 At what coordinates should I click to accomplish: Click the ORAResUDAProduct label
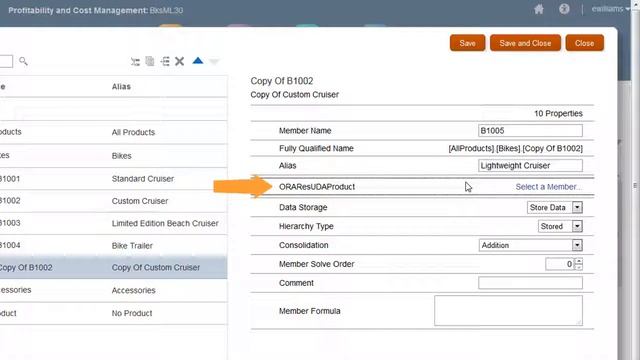(317, 187)
